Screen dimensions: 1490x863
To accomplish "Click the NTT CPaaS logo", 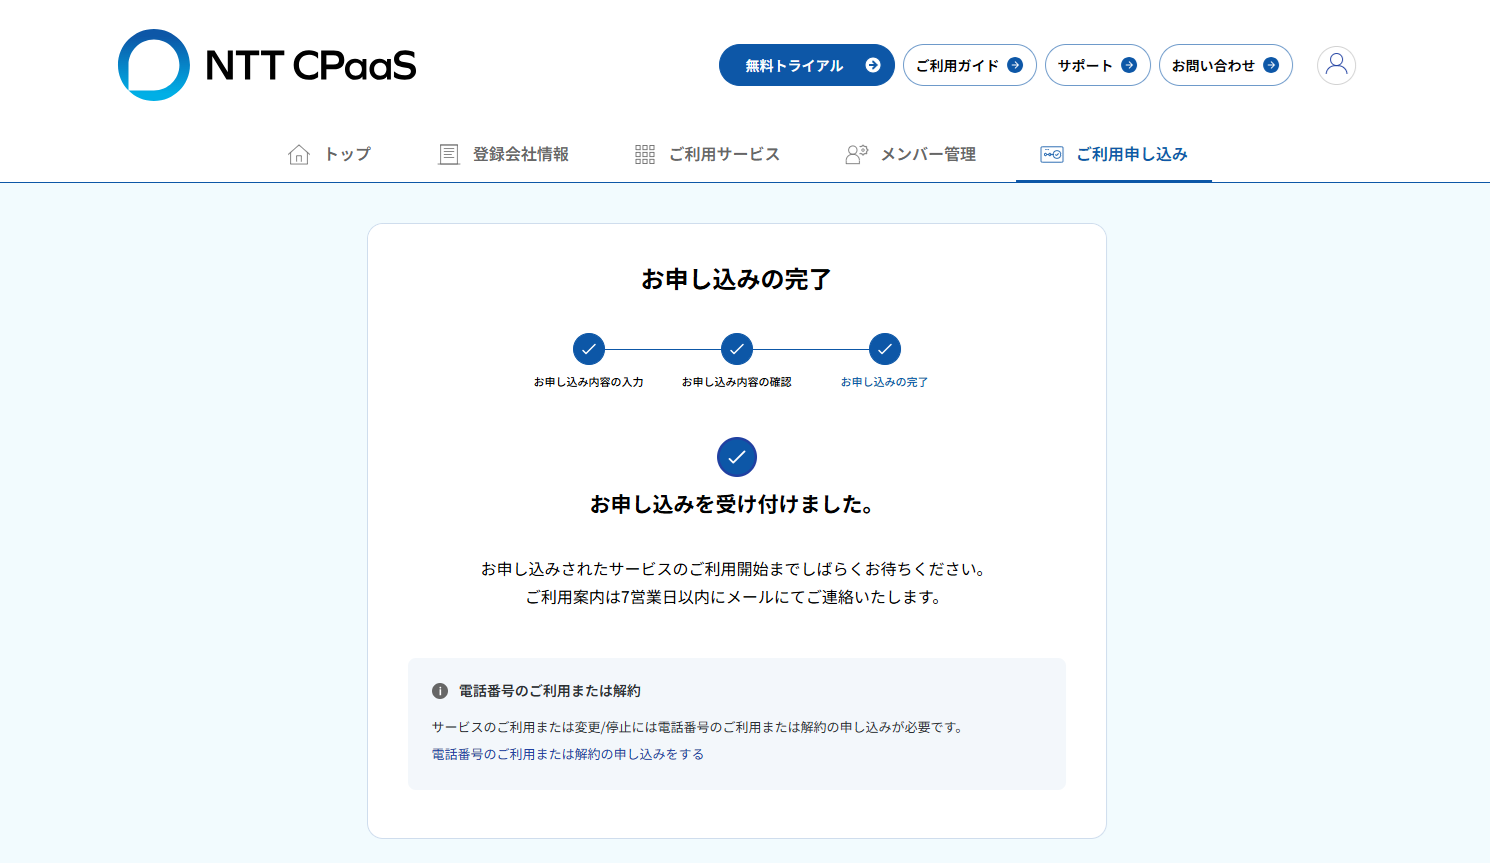I will tap(267, 65).
